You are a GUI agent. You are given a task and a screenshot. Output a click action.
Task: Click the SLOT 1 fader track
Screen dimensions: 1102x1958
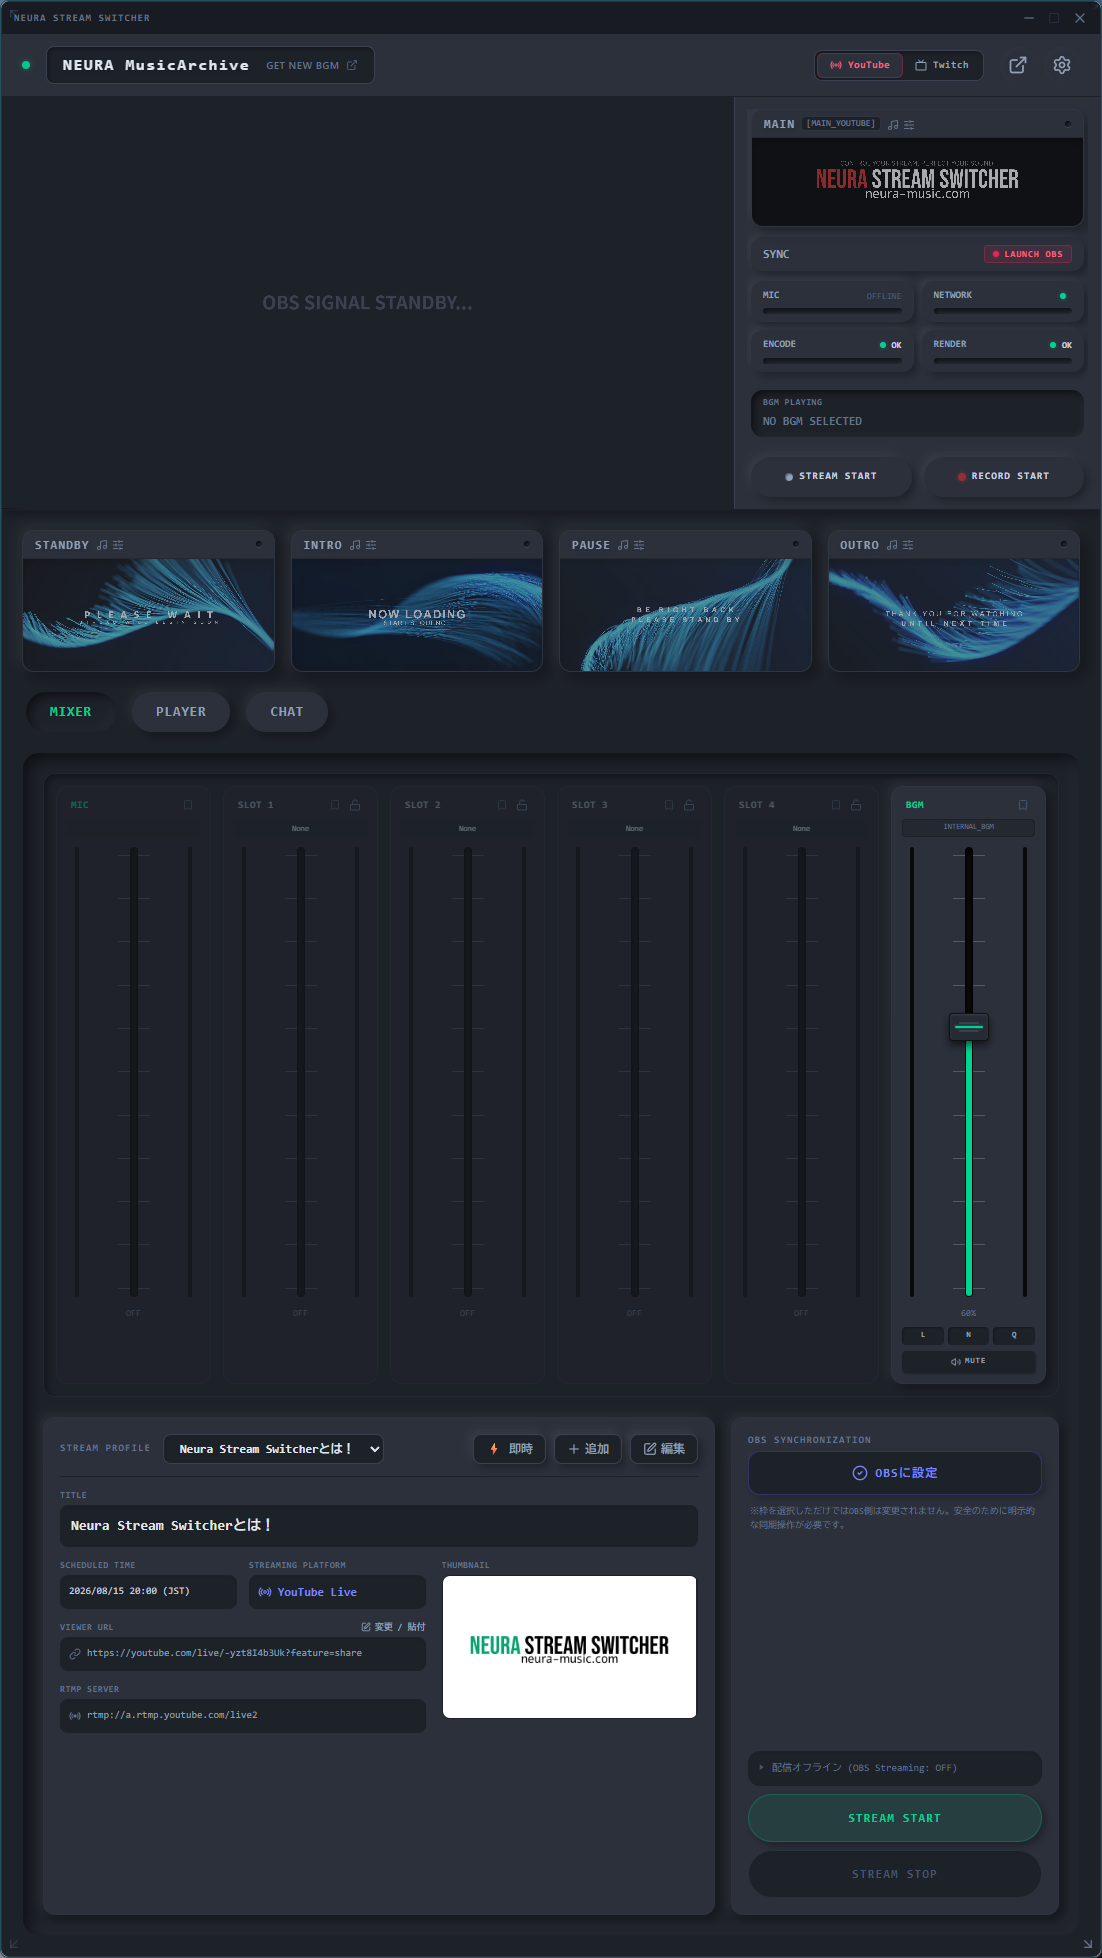click(300, 1071)
